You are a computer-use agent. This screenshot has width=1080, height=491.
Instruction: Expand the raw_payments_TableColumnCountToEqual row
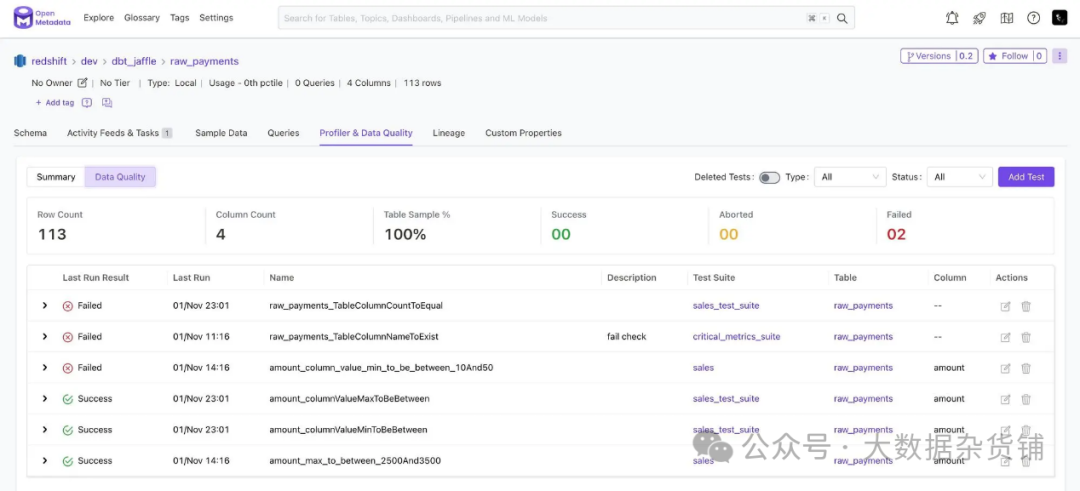(45, 306)
